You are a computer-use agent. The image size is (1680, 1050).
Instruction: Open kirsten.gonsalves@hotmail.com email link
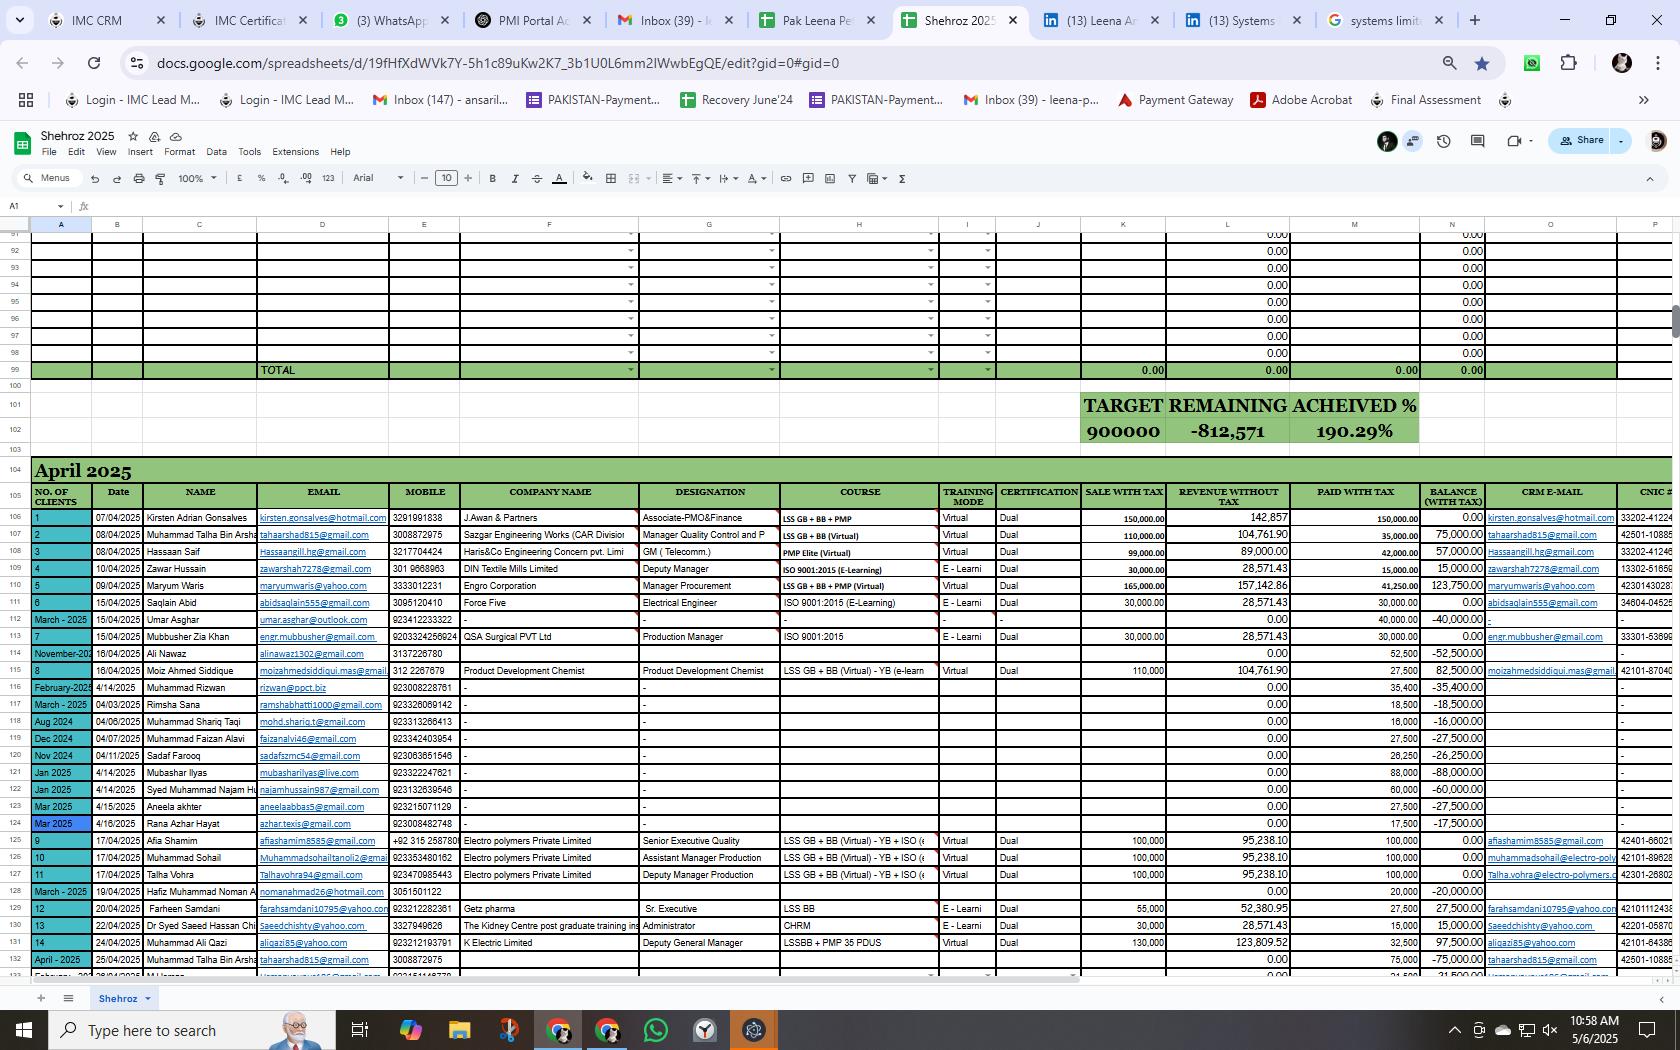pos(322,518)
